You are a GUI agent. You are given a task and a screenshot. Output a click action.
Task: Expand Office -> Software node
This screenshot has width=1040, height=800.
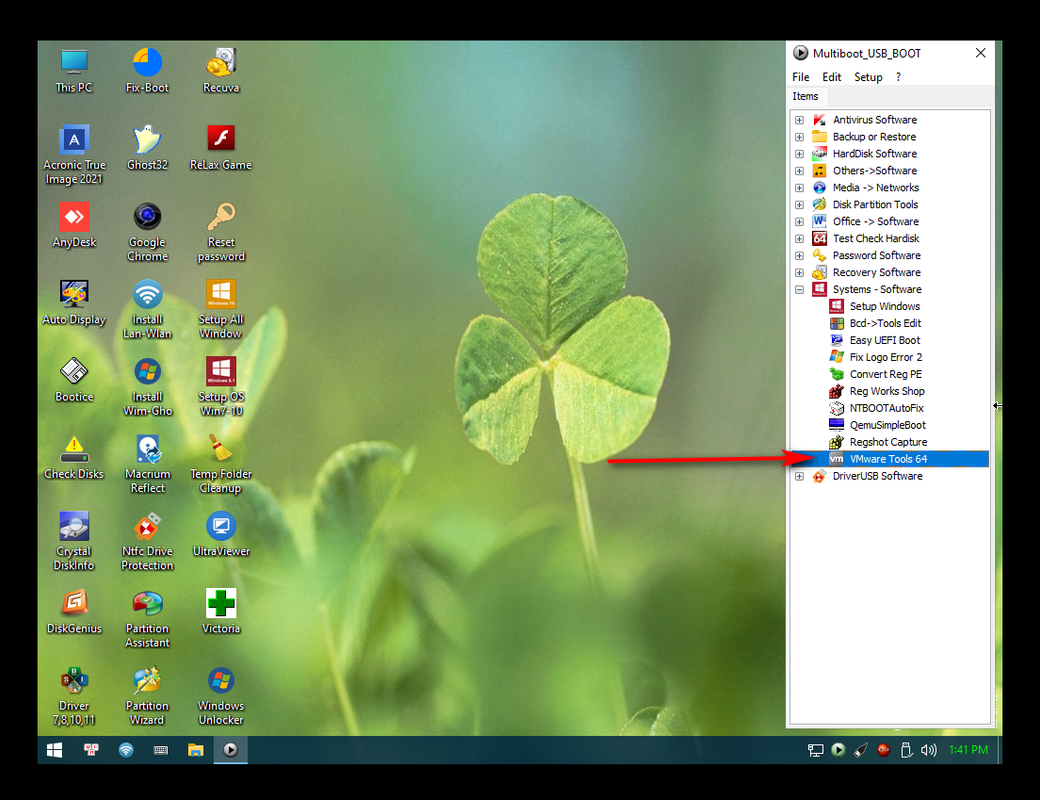point(799,222)
